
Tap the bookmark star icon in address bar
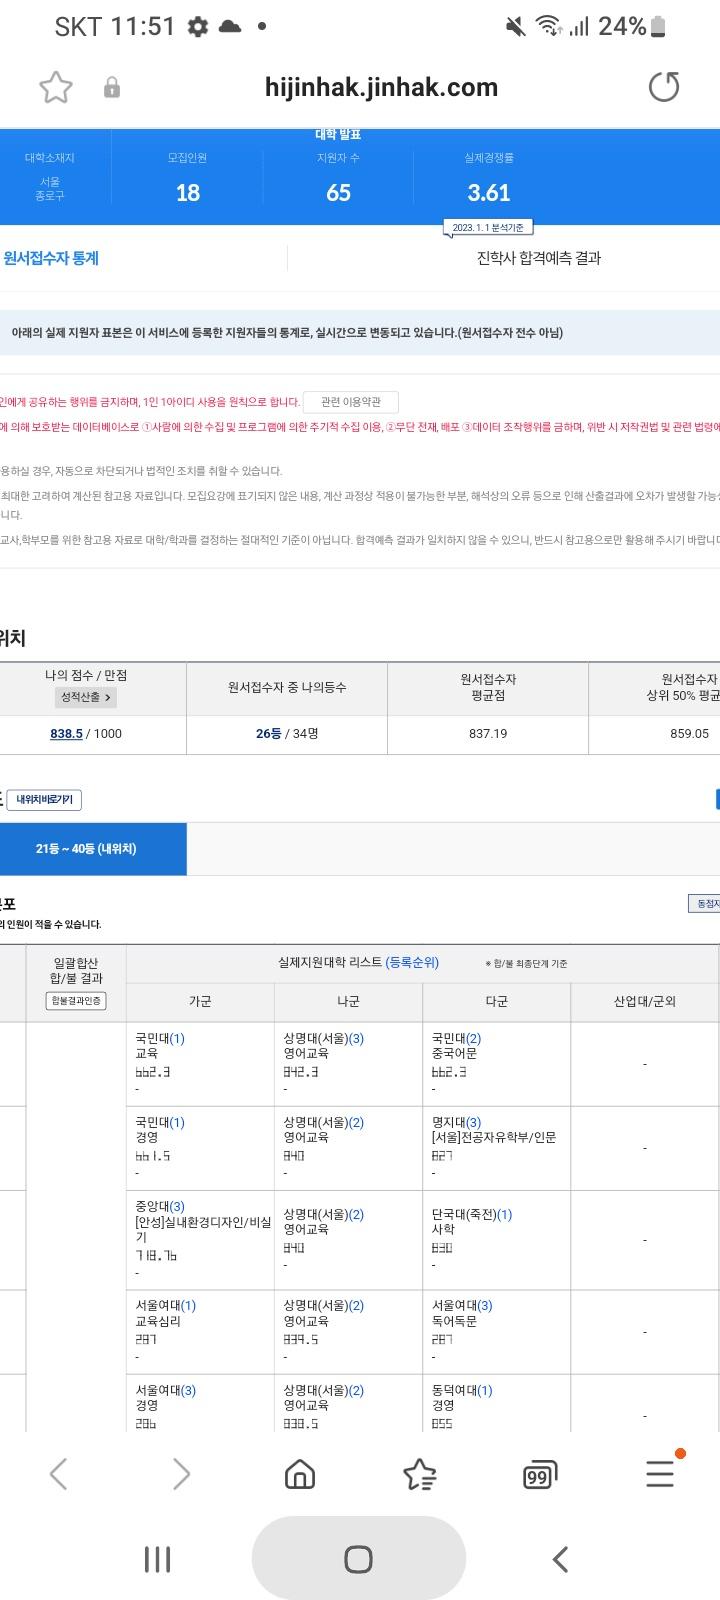[56, 88]
